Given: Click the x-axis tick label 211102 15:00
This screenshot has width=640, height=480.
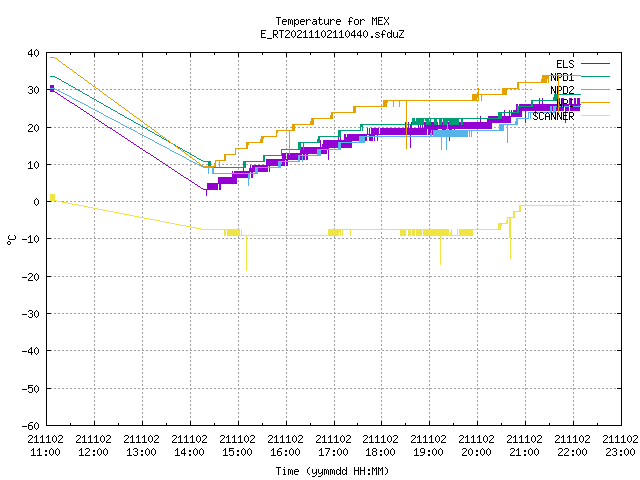Looking at the screenshot, I should point(238,446).
